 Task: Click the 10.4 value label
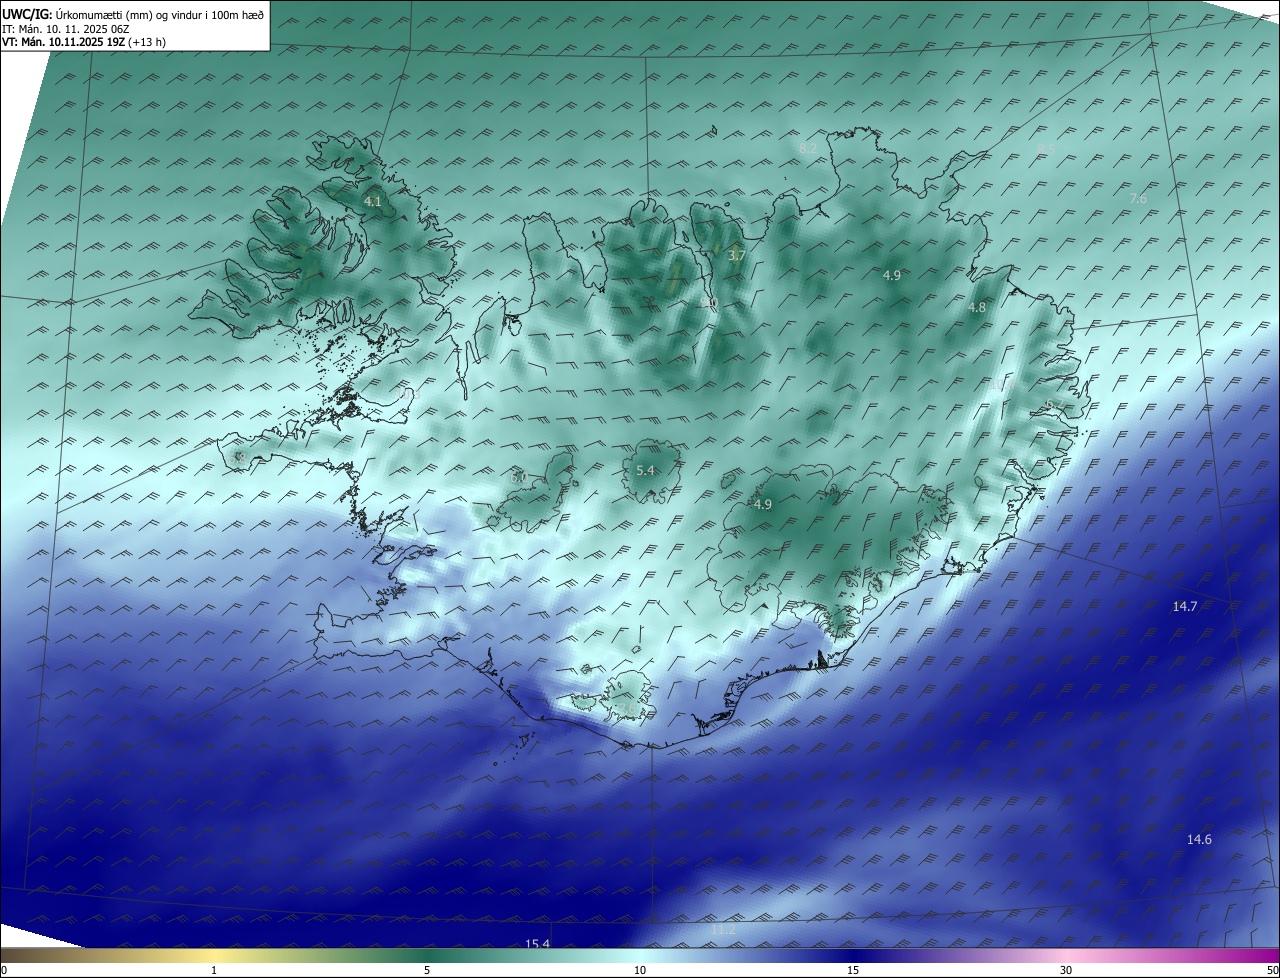pos(1003,384)
